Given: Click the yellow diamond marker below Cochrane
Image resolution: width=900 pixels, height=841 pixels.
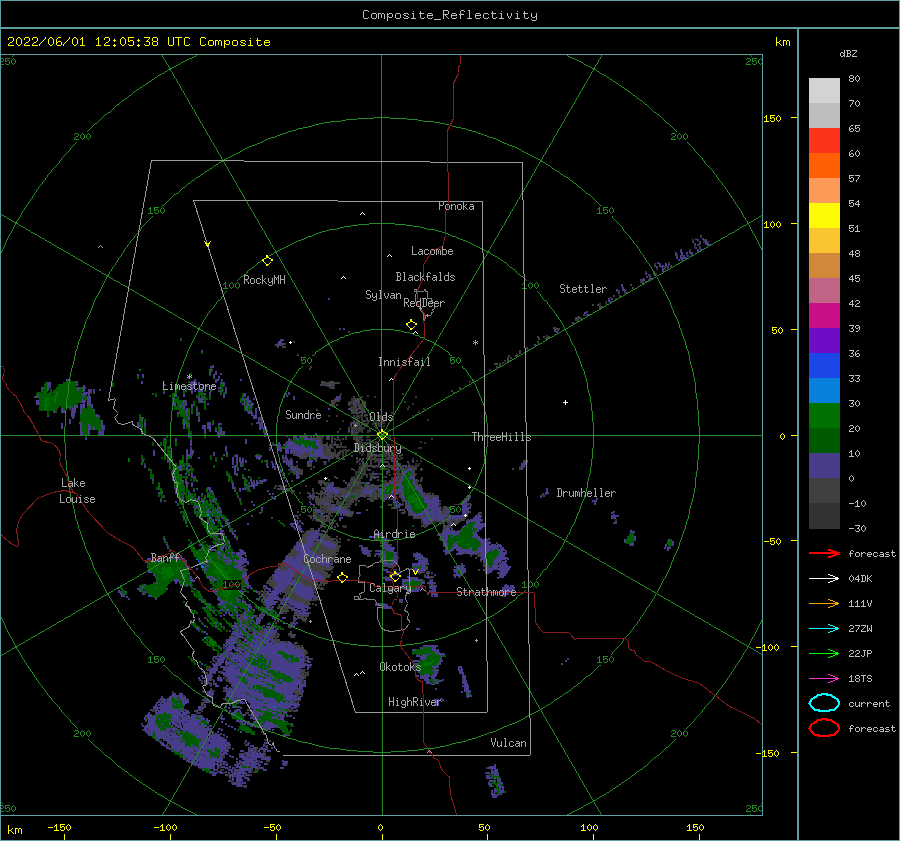Looking at the screenshot, I should [x=343, y=578].
